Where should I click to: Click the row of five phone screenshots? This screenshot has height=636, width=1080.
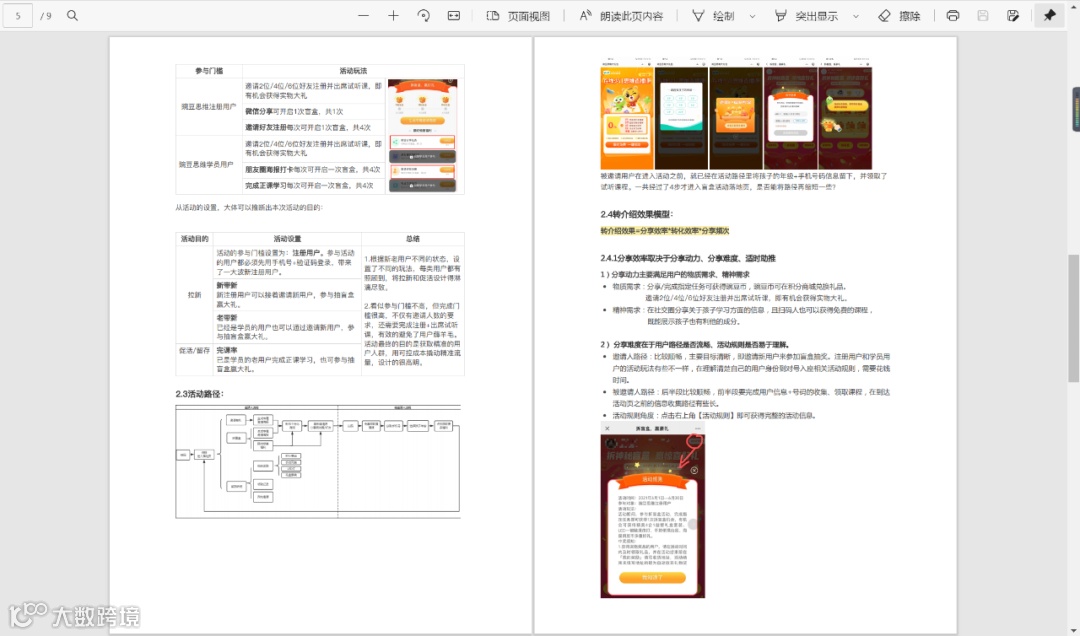(736, 114)
